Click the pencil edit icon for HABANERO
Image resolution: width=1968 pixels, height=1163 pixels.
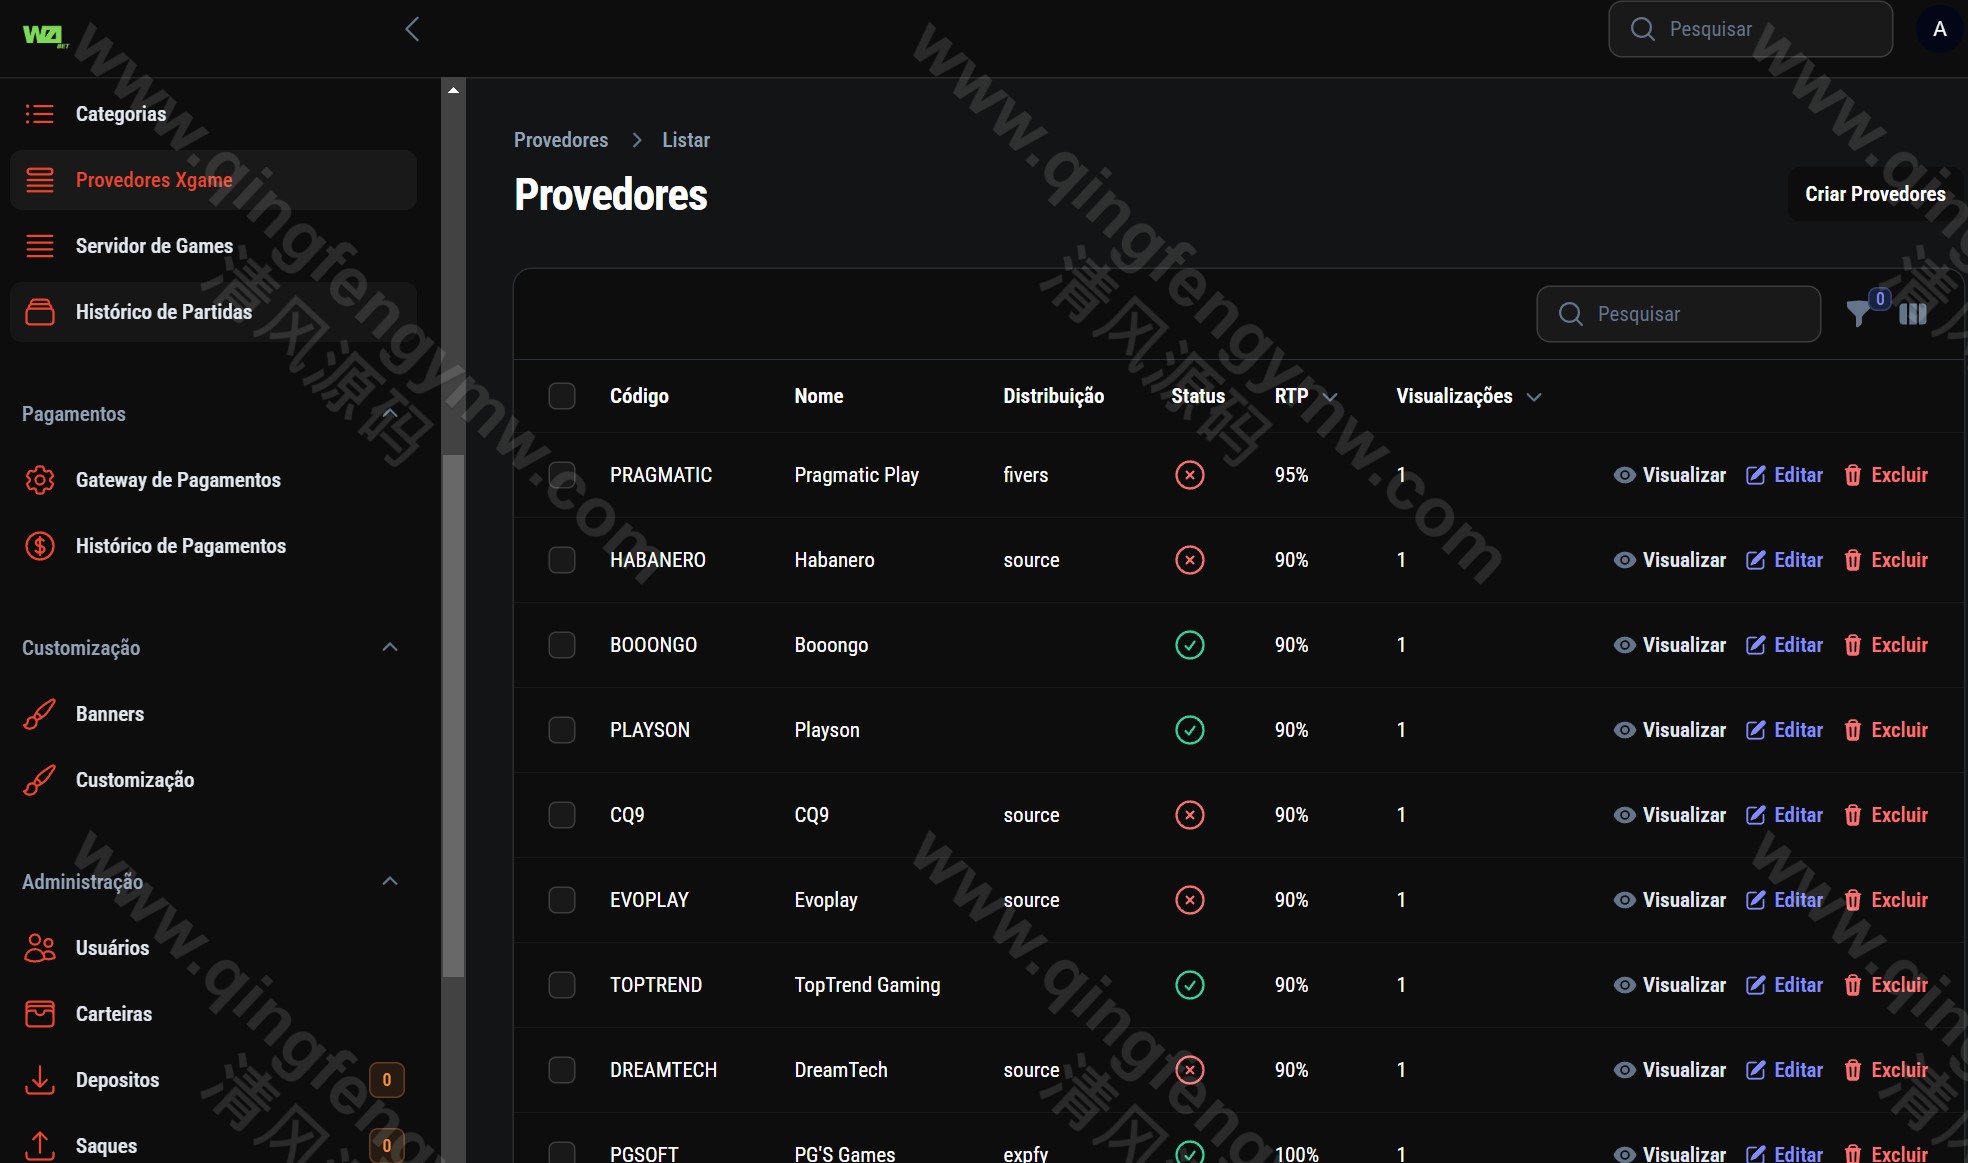pos(1755,560)
